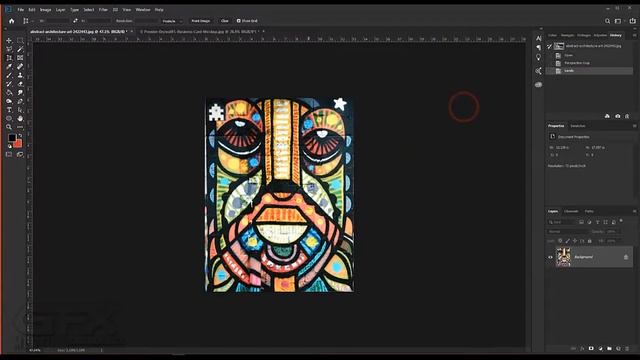Select the Eyedropper tool
This screenshot has height=360, width=640.
(x=9, y=67)
